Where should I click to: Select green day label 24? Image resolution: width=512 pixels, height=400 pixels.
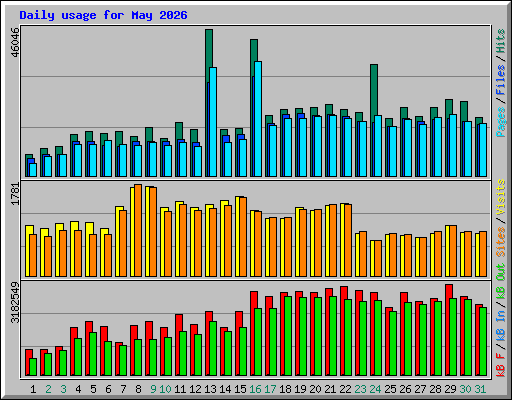[x=375, y=389]
